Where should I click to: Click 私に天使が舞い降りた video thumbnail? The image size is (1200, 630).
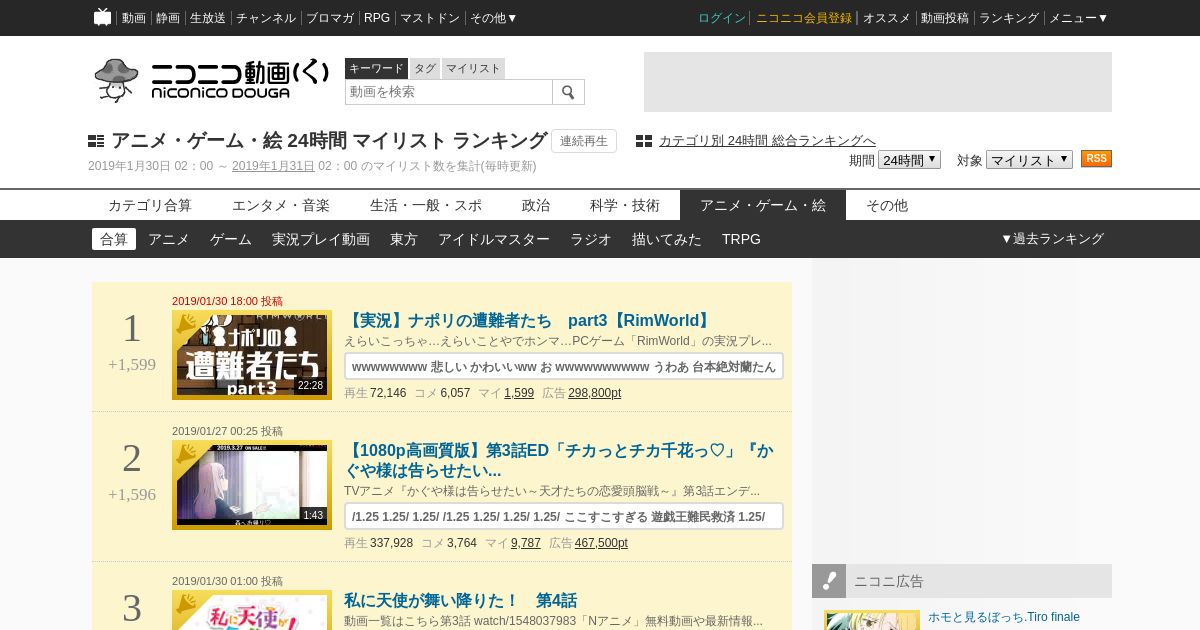click(252, 610)
